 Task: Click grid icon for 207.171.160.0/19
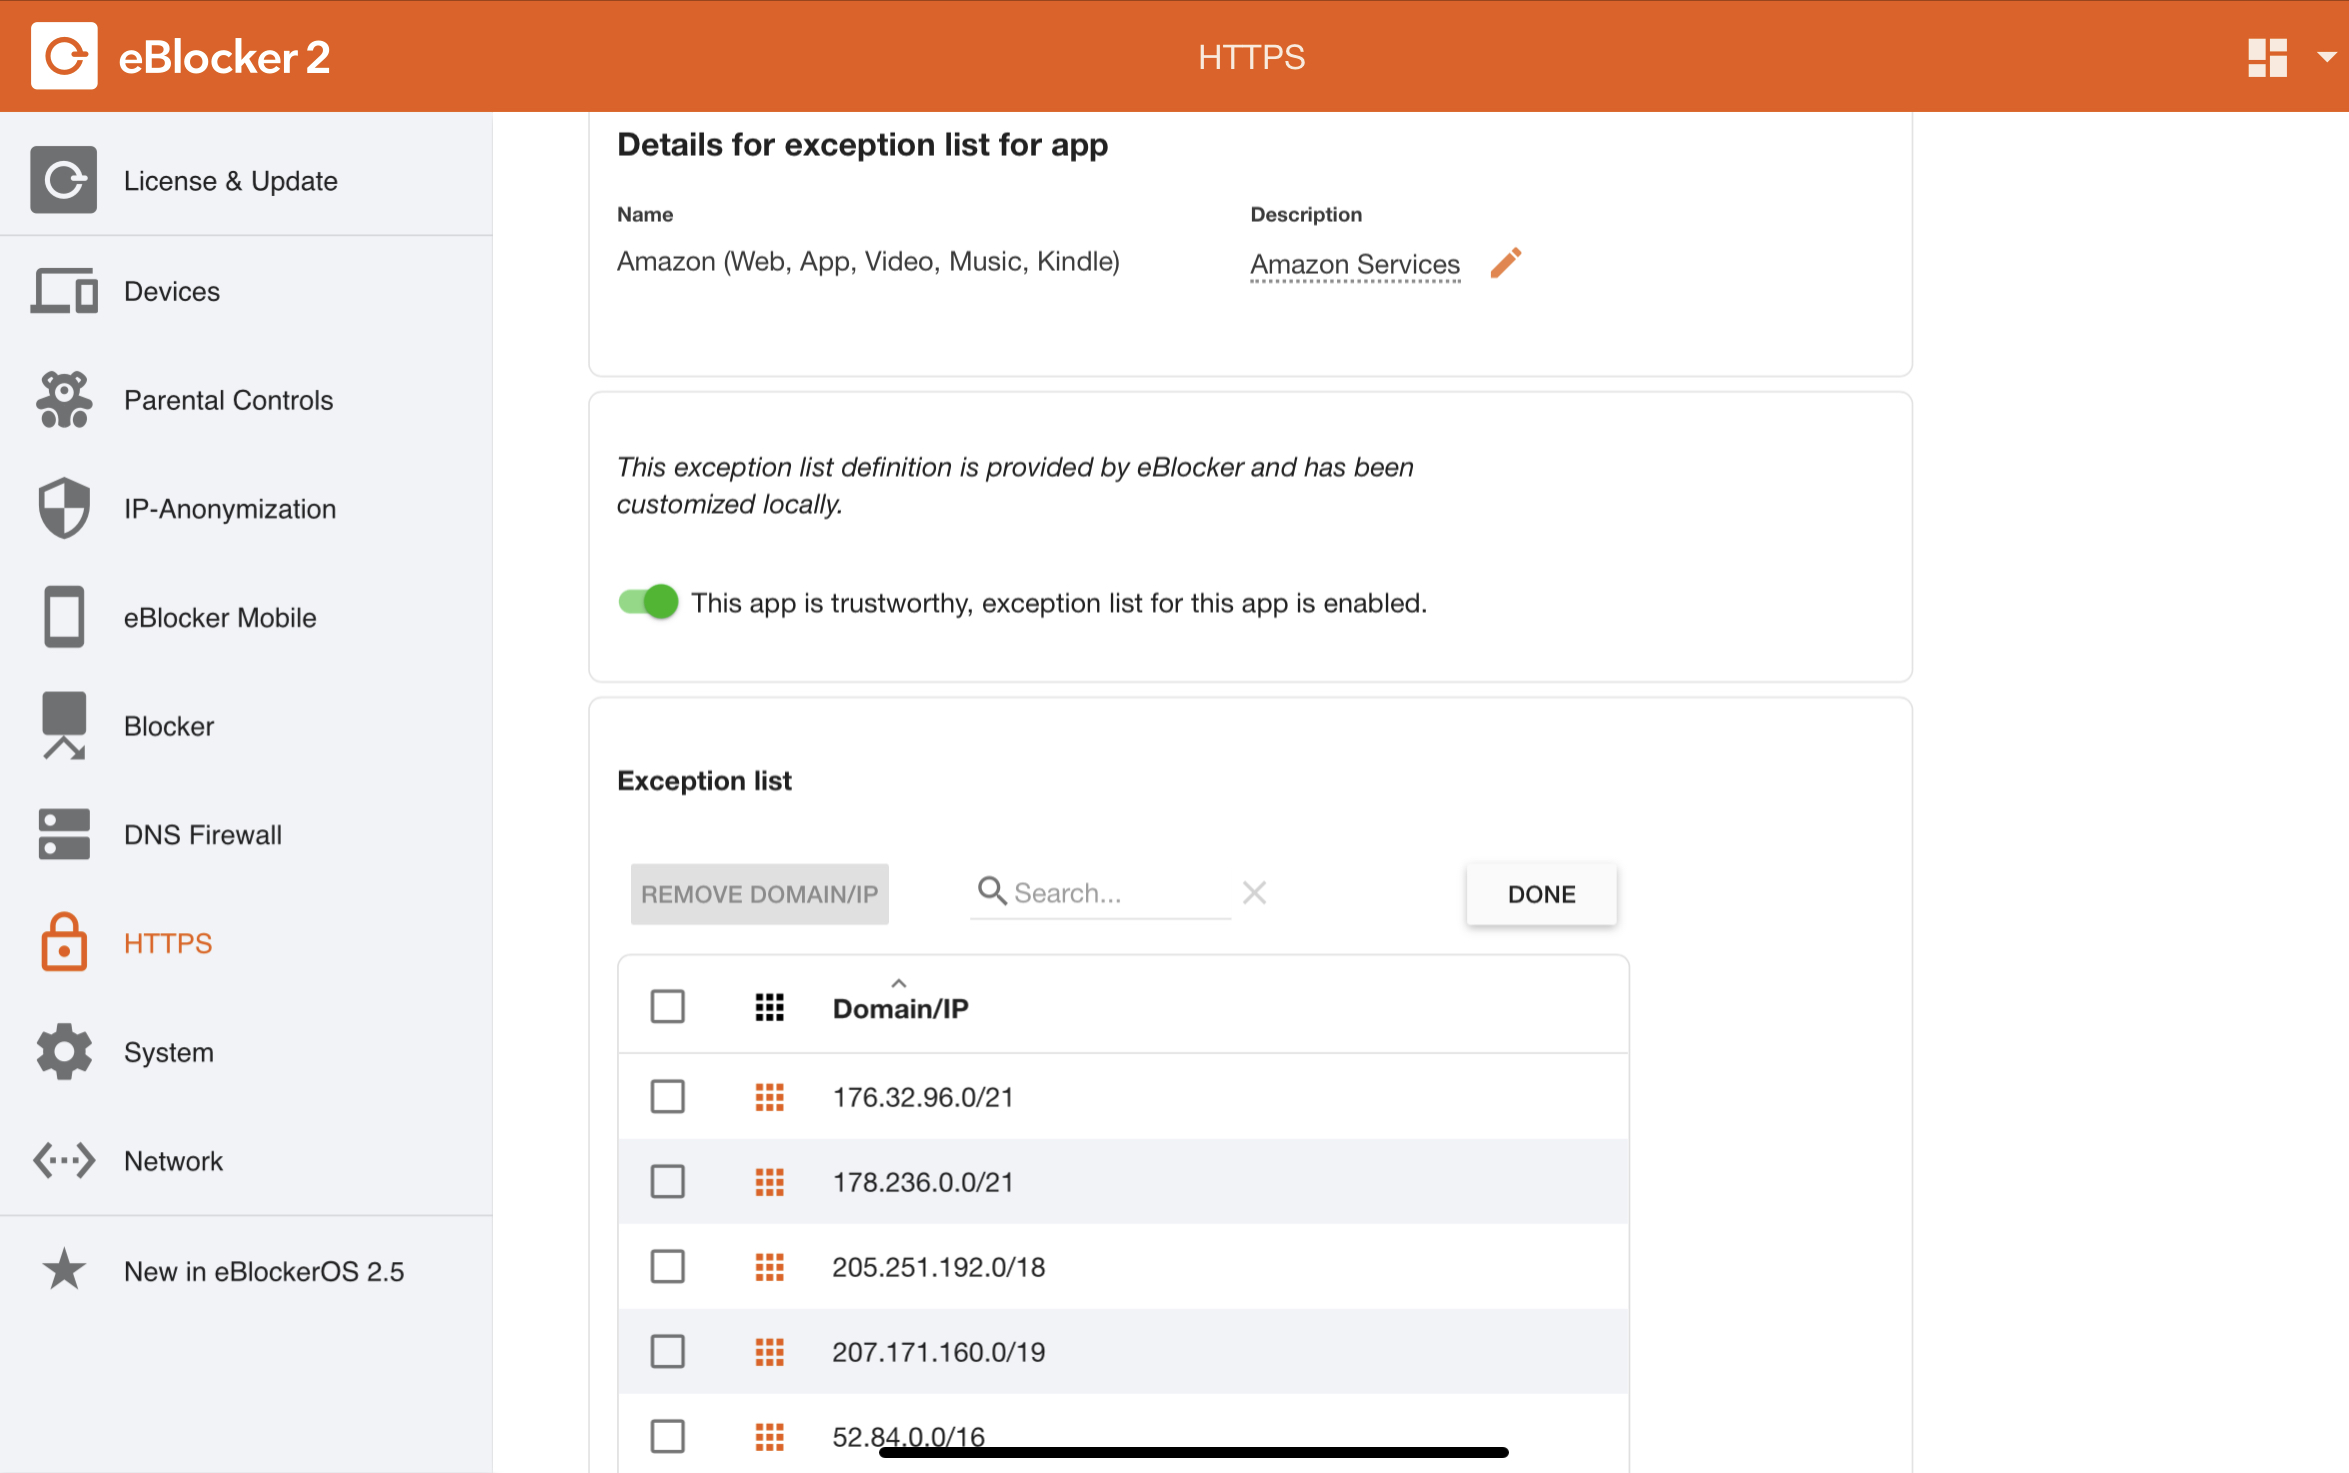[769, 1352]
